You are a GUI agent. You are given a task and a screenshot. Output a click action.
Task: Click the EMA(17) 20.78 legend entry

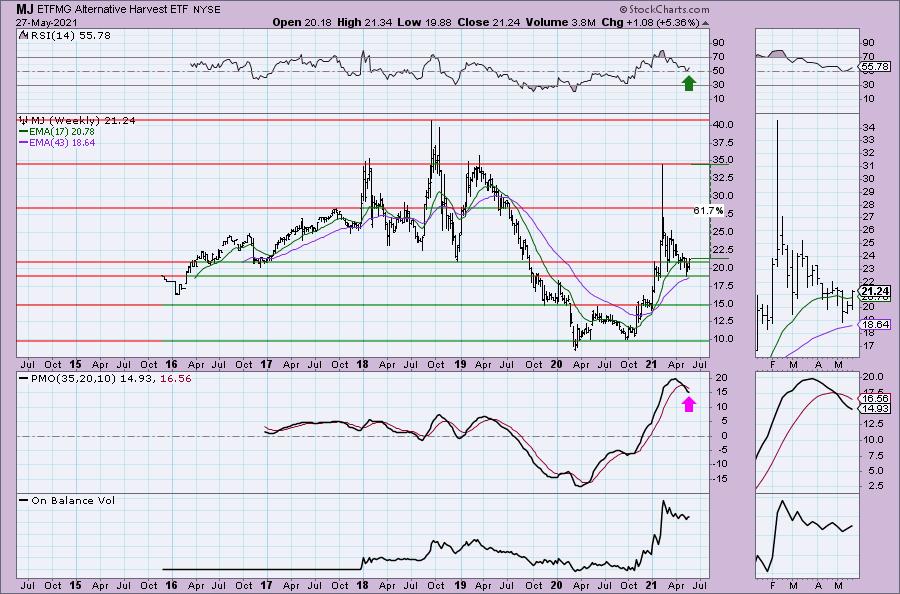[x=61, y=131]
